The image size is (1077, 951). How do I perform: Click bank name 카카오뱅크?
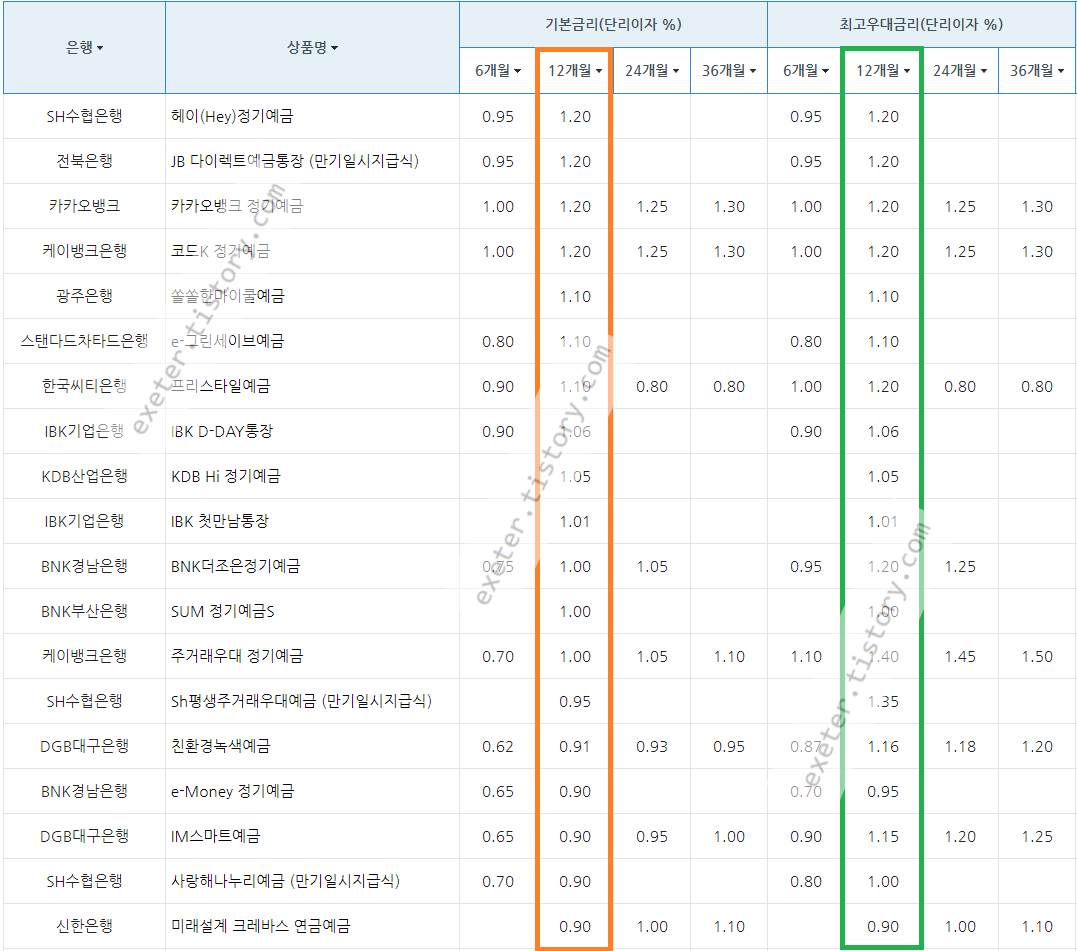click(x=84, y=206)
